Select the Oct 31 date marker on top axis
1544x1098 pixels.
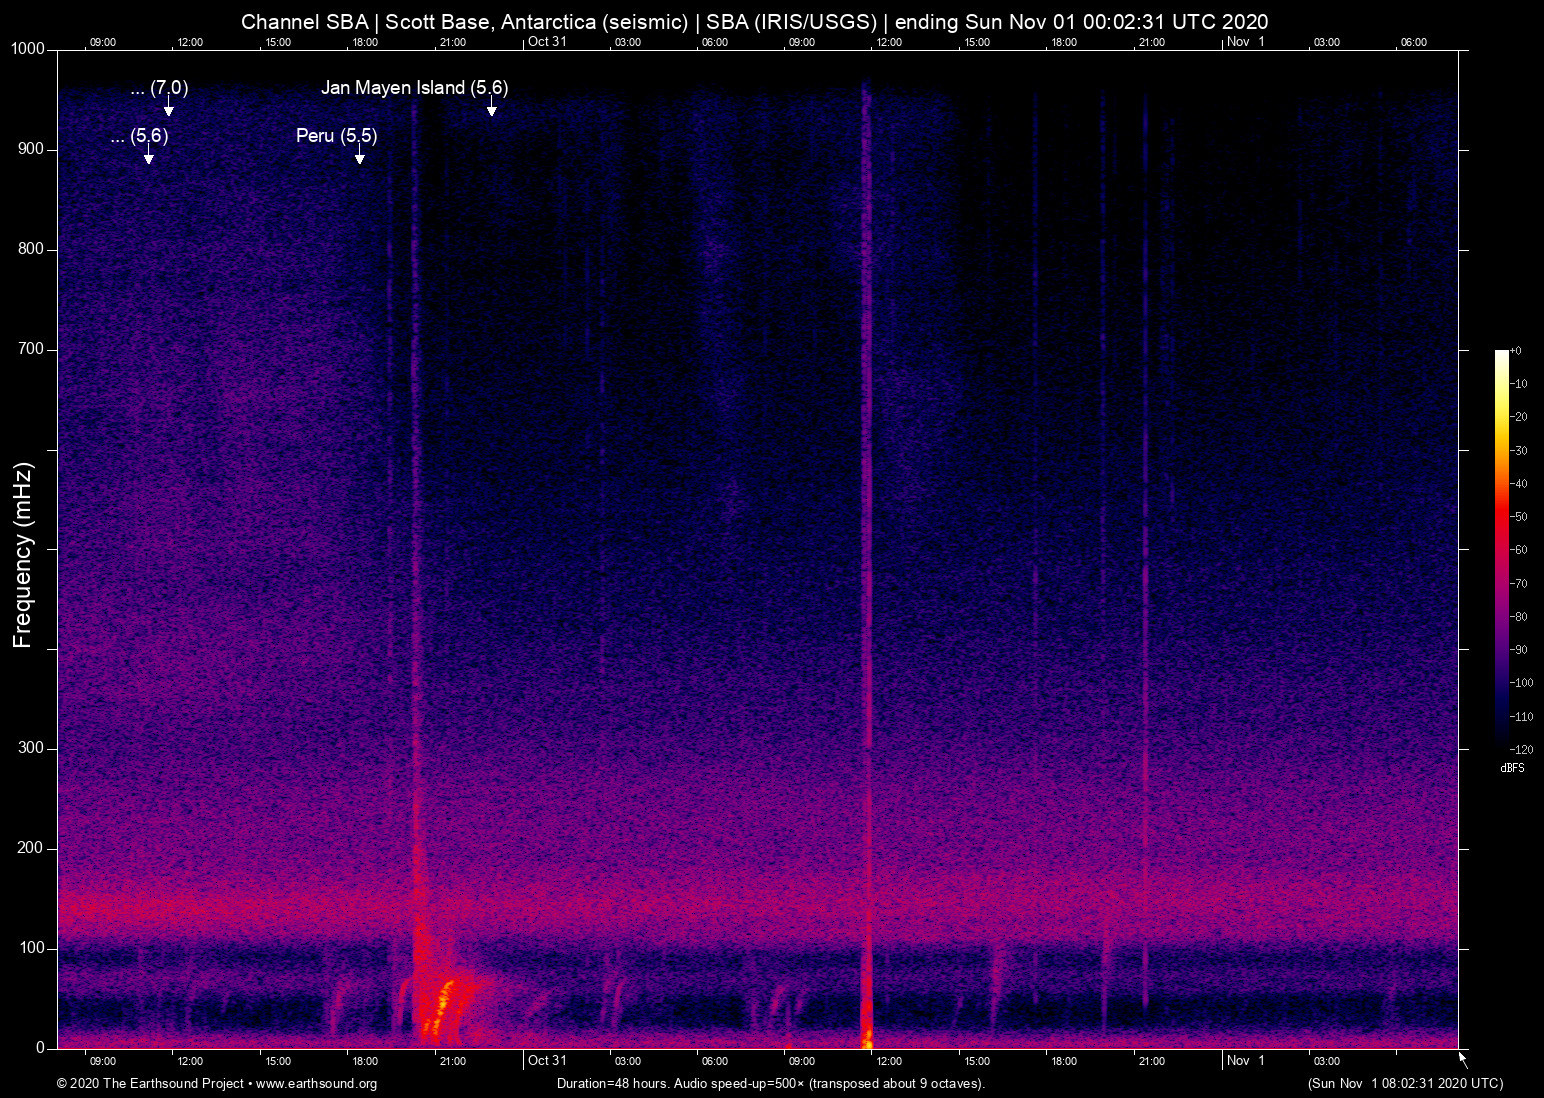[x=547, y=41]
